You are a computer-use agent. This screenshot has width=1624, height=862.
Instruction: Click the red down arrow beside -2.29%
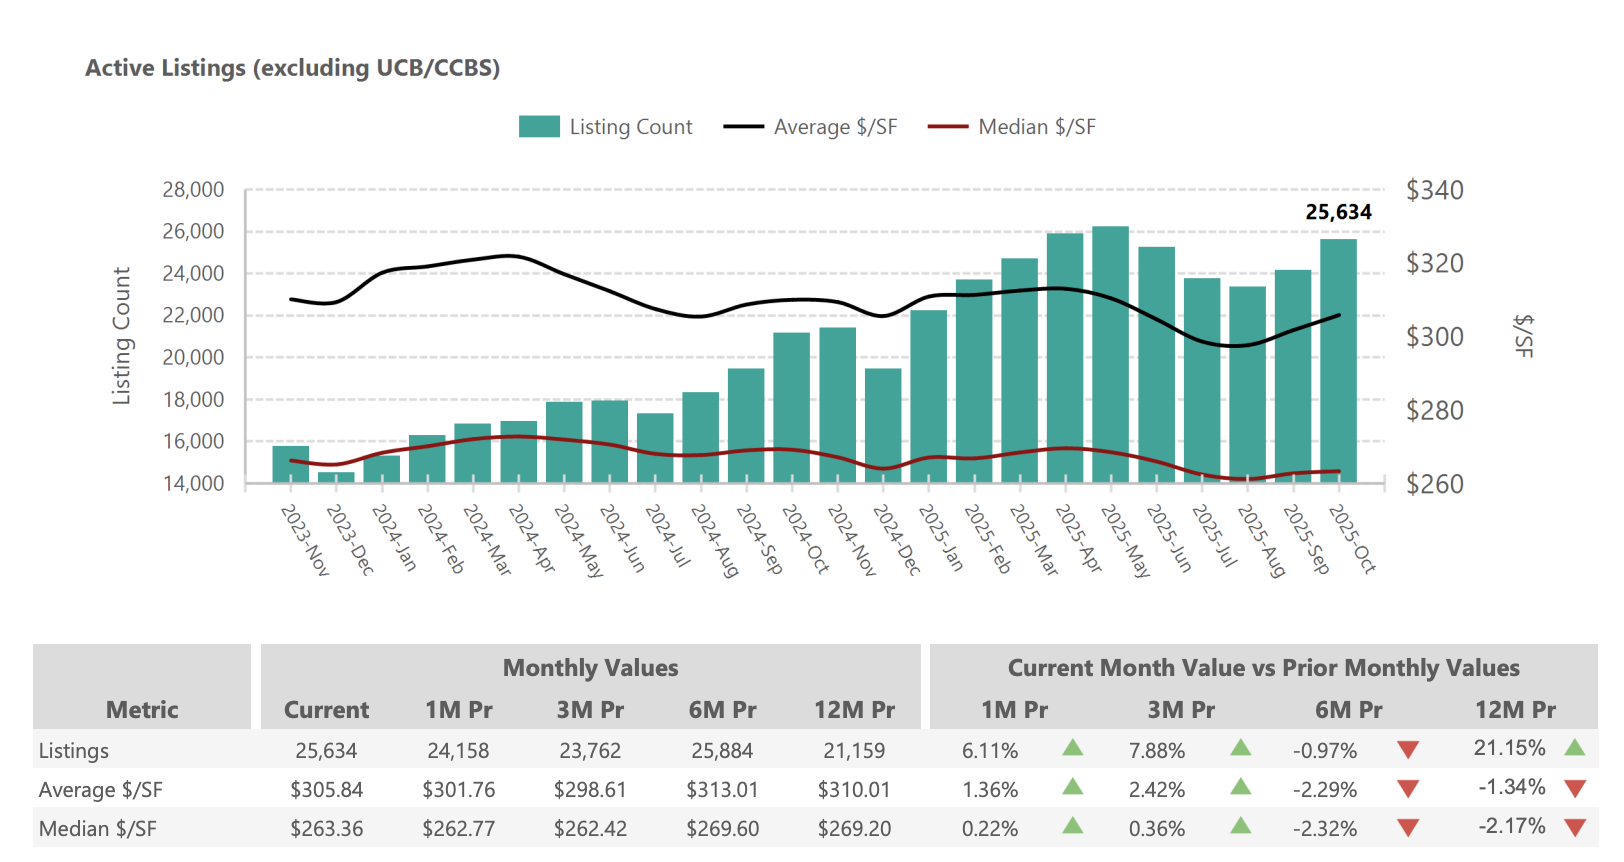pos(1408,789)
